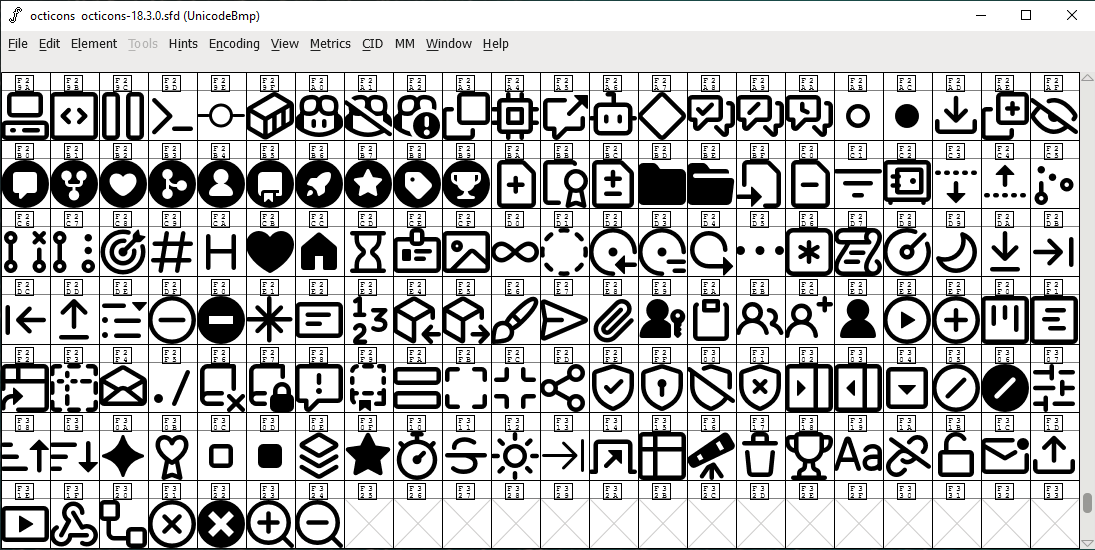Select the paintbrush glyph

[x=515, y=320]
